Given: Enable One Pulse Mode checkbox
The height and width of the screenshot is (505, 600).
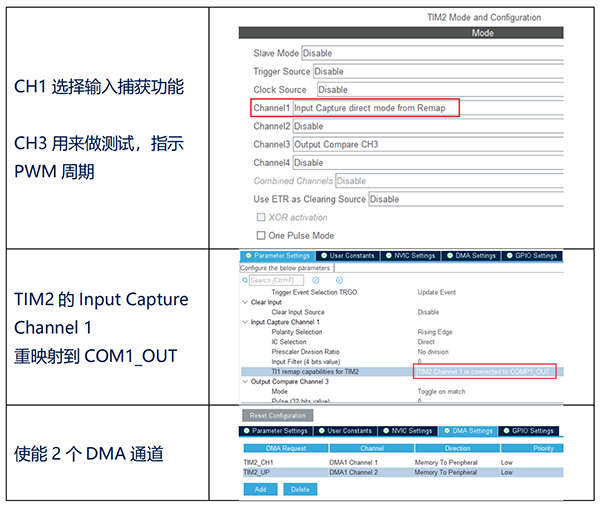Looking at the screenshot, I should click(261, 236).
